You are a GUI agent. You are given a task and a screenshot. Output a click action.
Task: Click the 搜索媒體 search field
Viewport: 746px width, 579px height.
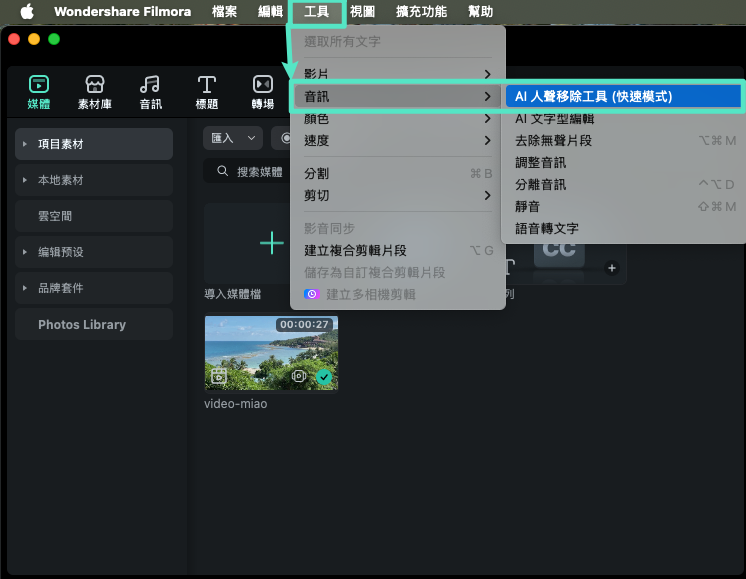pyautogui.click(x=246, y=171)
